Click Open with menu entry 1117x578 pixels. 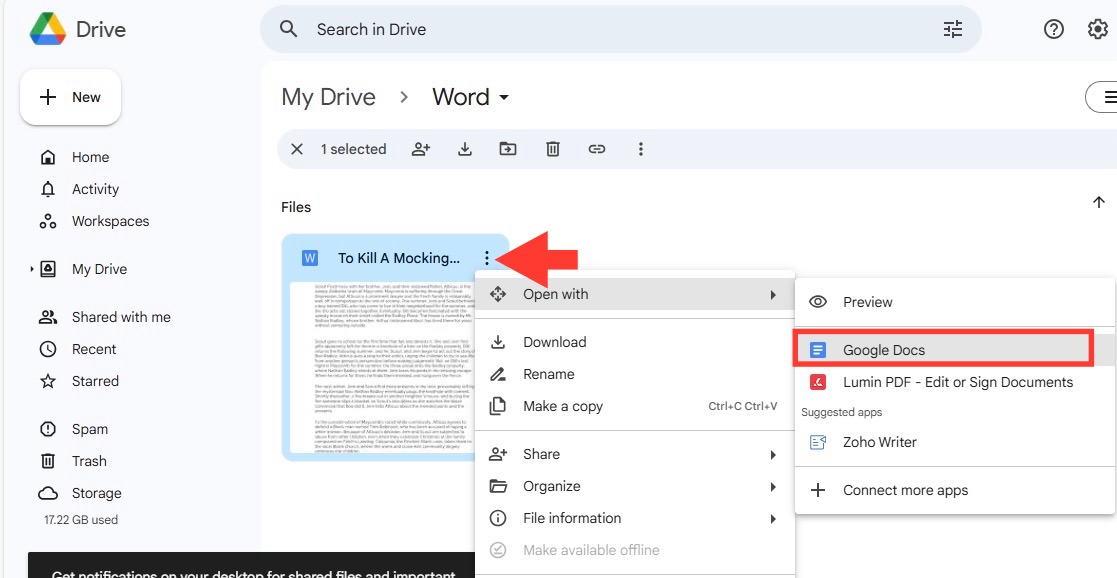tap(635, 294)
